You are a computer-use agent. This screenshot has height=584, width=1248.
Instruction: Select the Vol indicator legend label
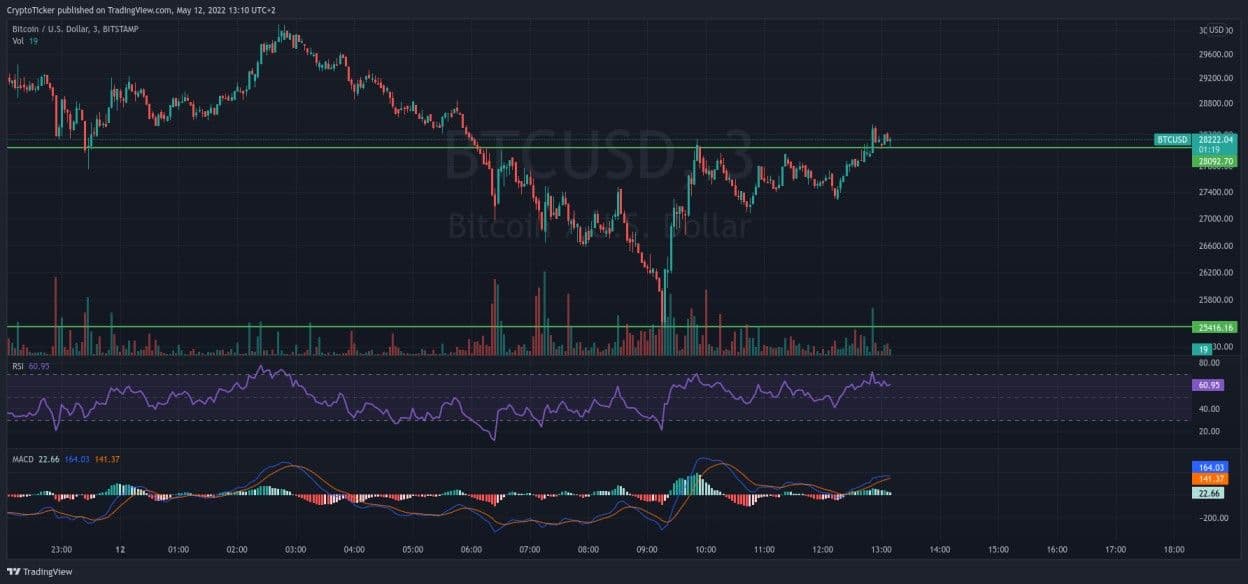(18, 41)
